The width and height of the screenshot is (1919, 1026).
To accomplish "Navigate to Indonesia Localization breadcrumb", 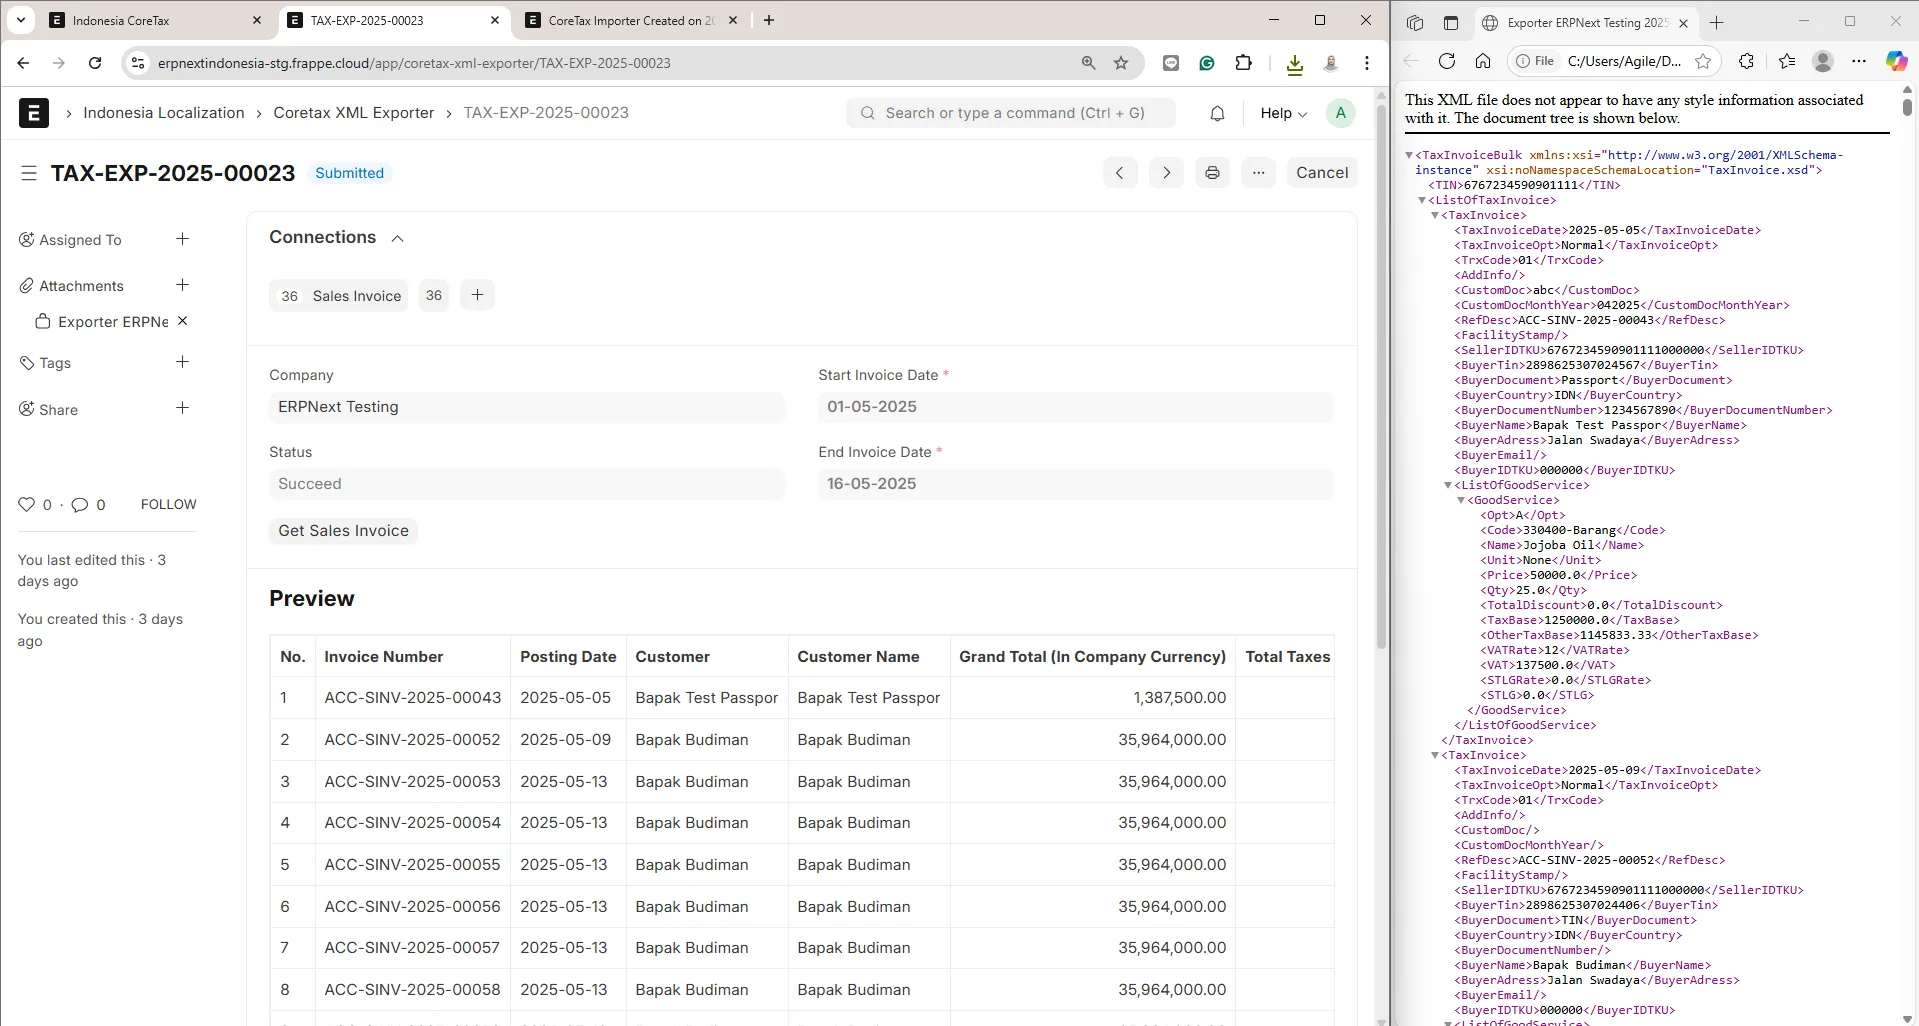I will [x=164, y=113].
